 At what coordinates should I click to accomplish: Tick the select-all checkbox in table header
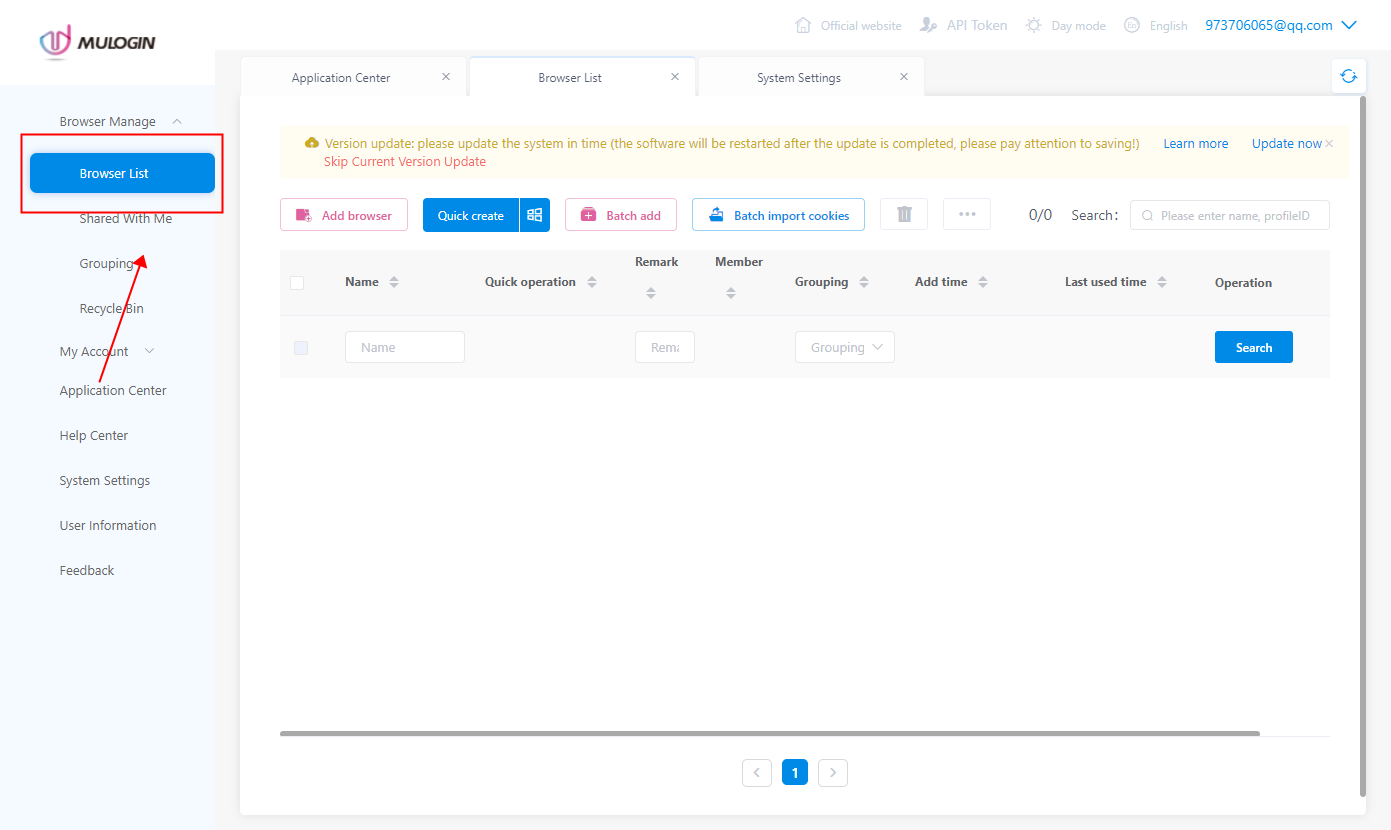pyautogui.click(x=297, y=283)
